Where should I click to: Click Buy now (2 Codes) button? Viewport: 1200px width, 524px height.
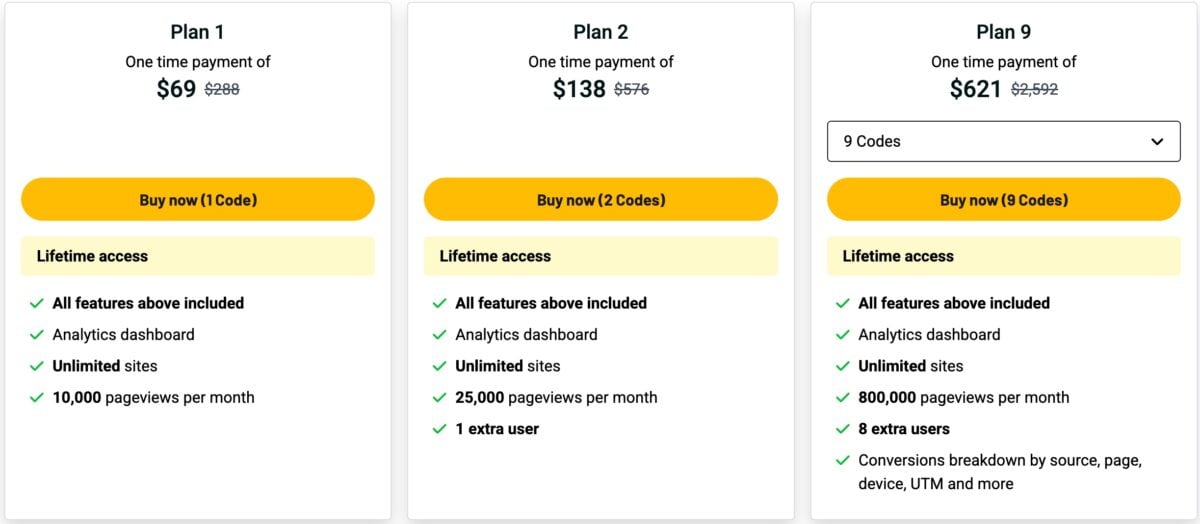pyautogui.click(x=600, y=200)
